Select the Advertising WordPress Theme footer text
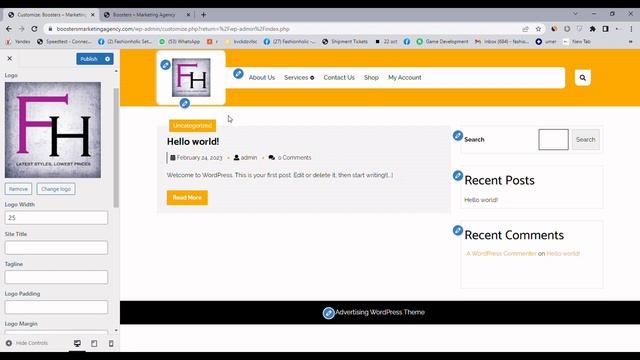The height and width of the screenshot is (360, 640). click(380, 312)
